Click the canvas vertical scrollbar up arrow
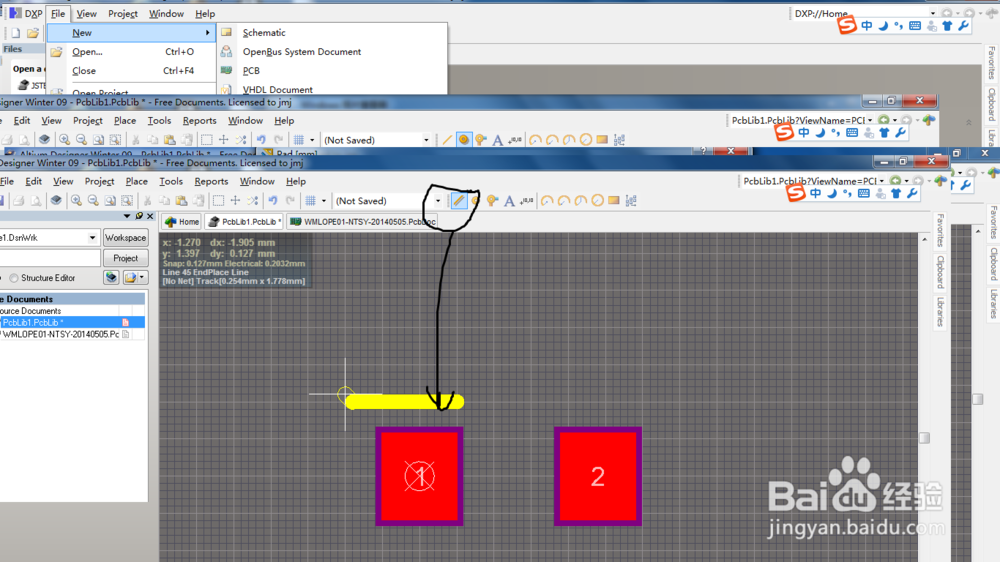Screen dimensions: 1000x562 (925, 239)
